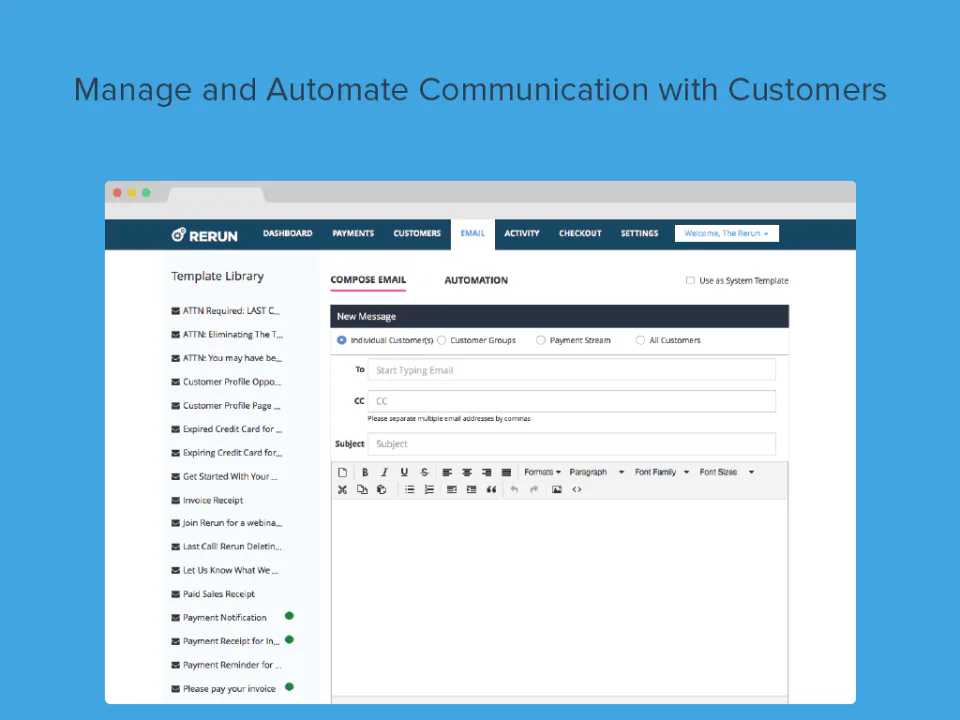Screen dimensions: 960x720
Task: Apply strikethrough formatting
Action: click(x=424, y=472)
